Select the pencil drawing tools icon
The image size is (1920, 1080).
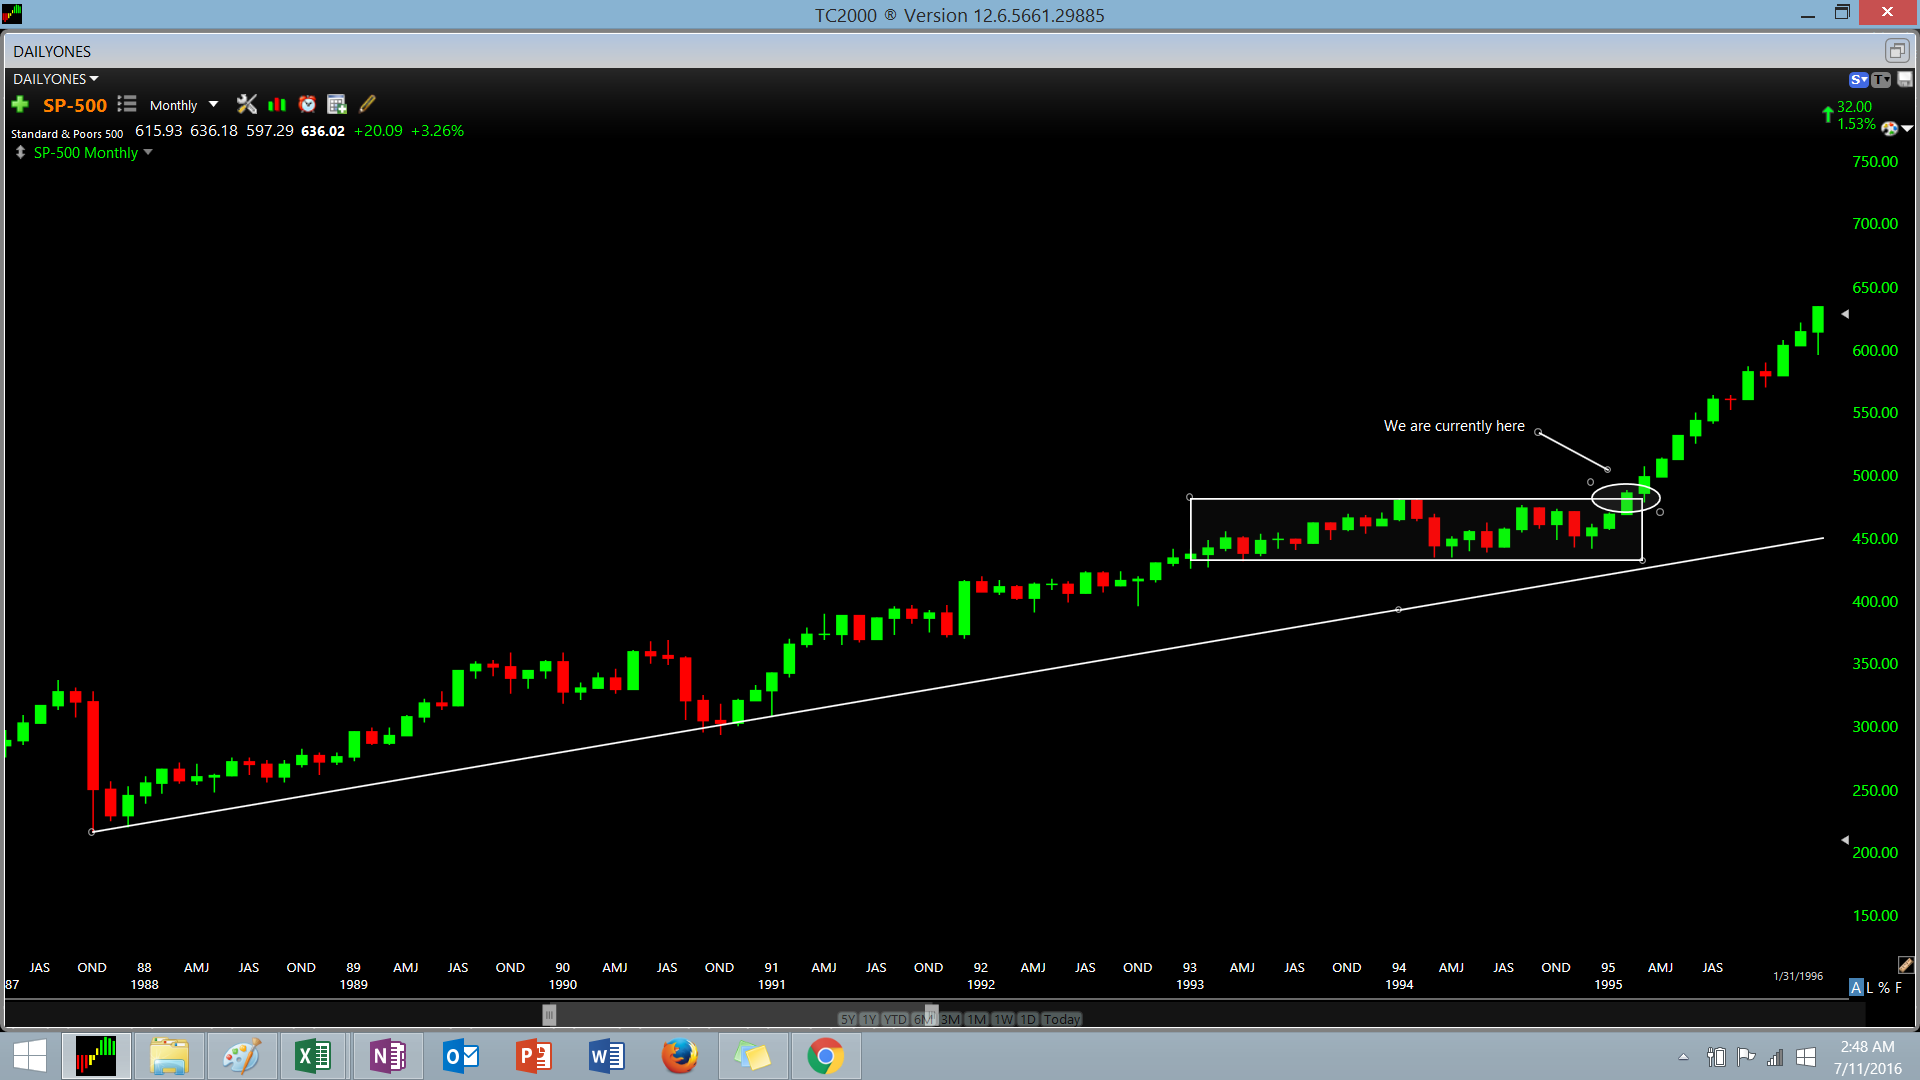(367, 104)
